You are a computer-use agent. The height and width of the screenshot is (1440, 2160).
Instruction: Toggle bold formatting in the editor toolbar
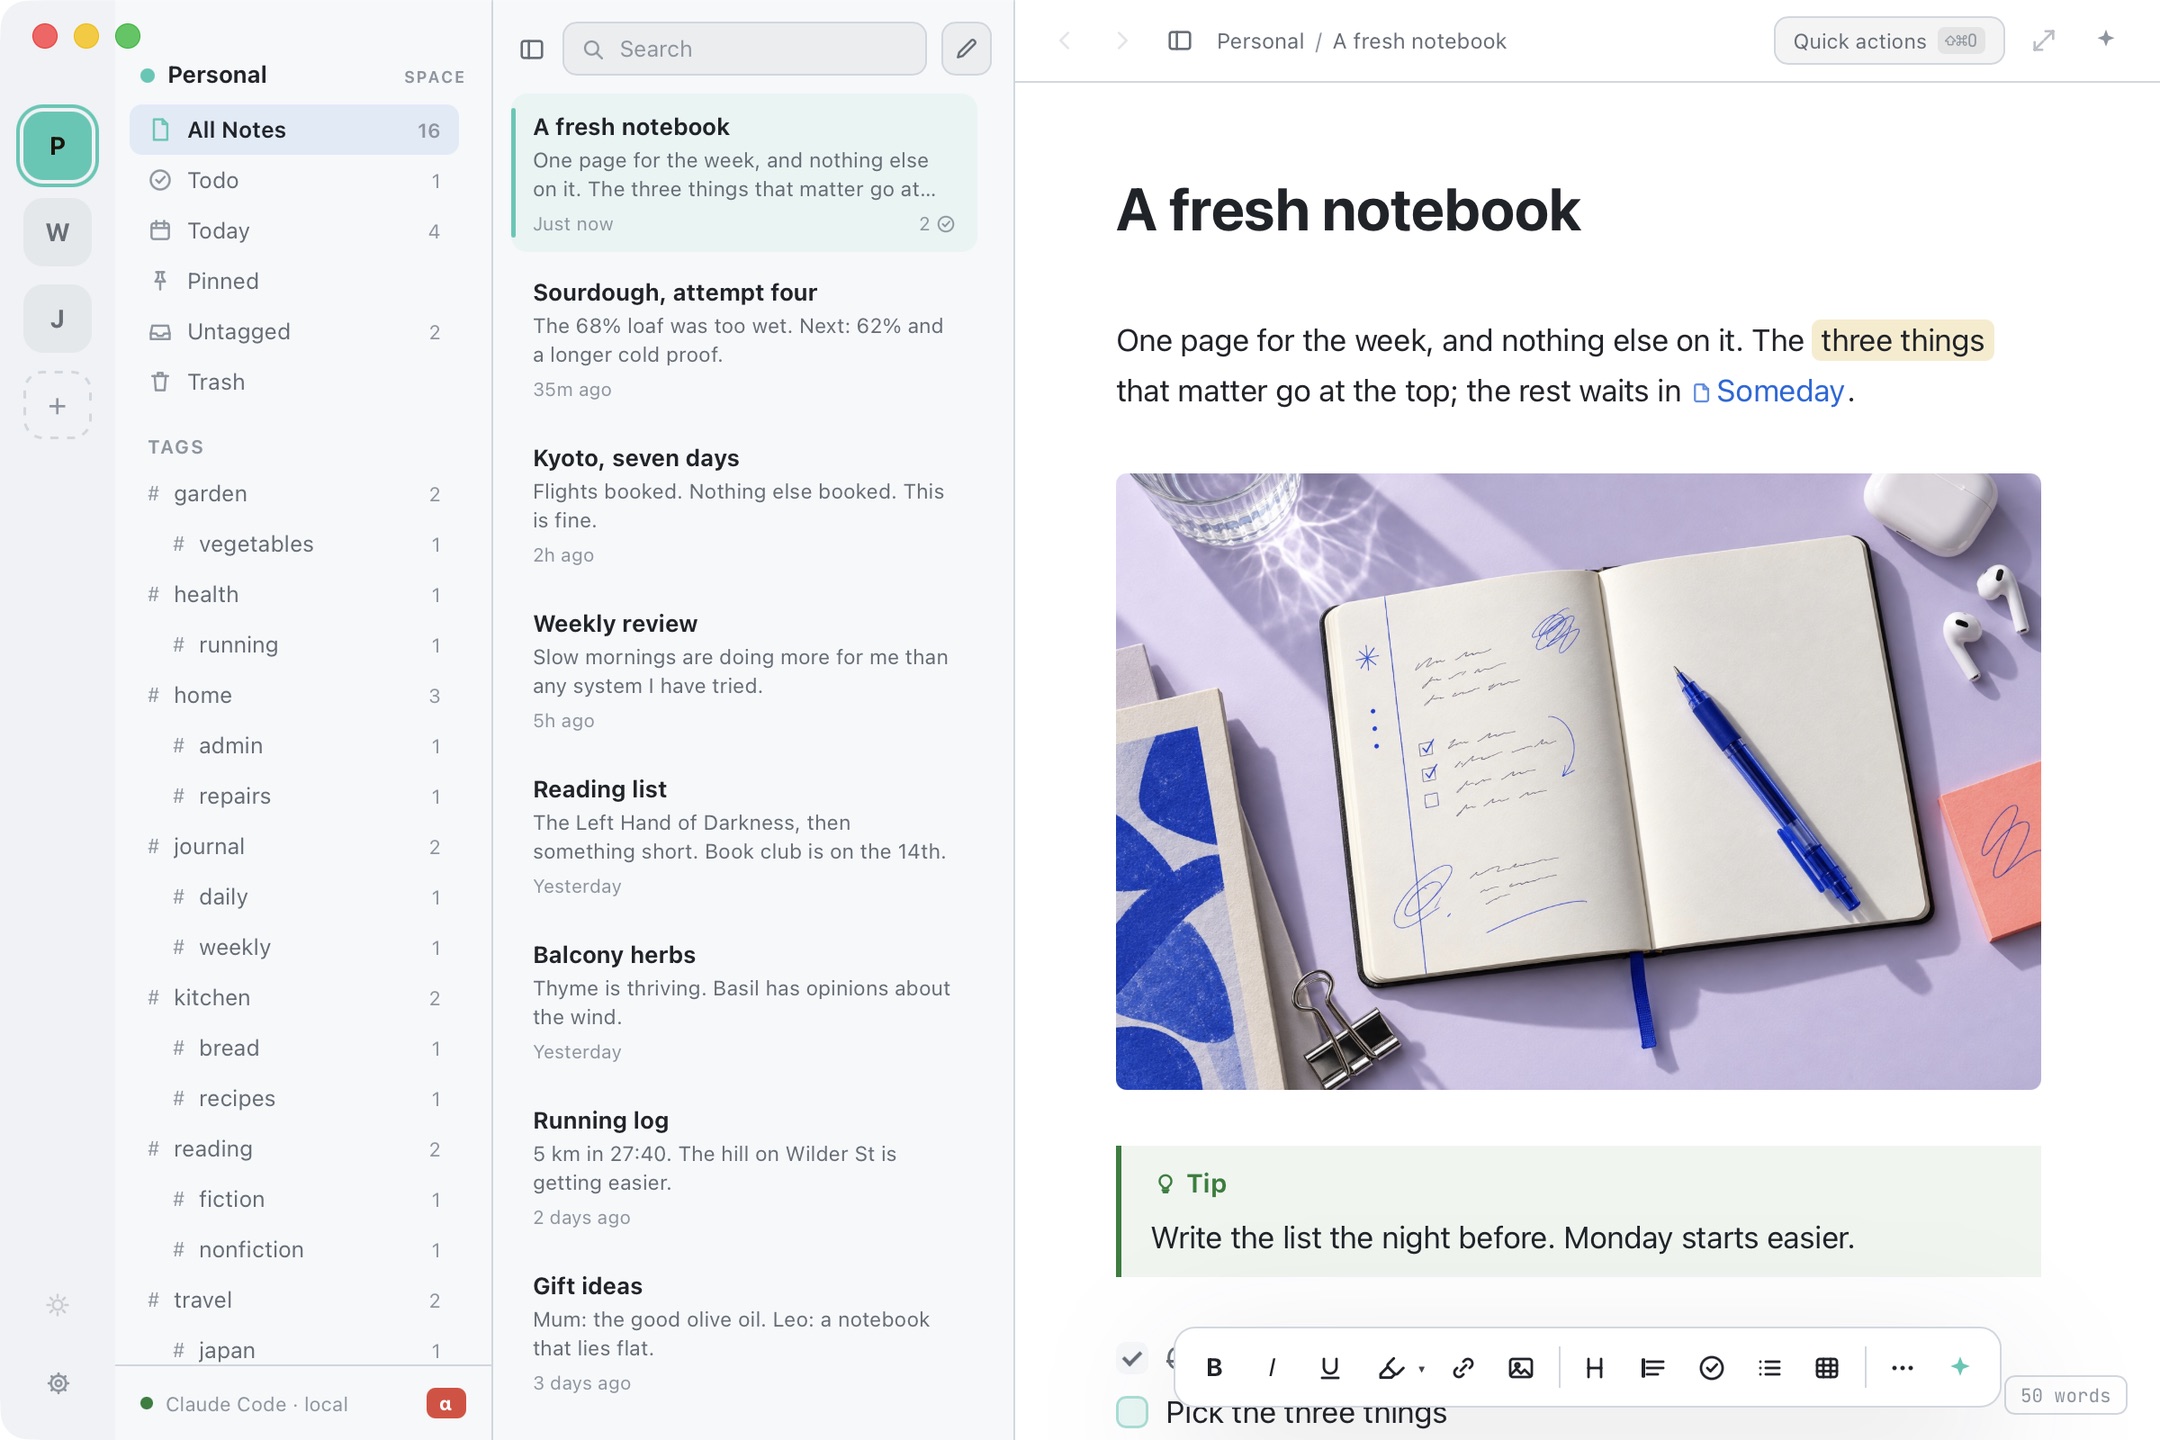point(1214,1367)
